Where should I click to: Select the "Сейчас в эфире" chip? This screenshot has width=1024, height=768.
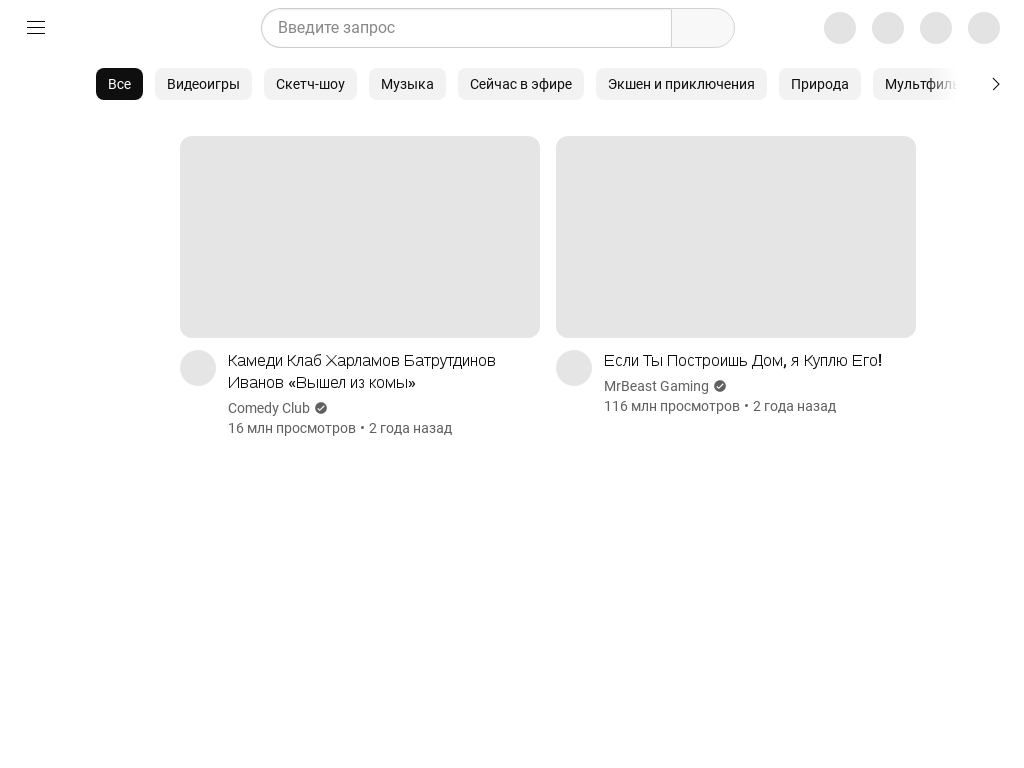tap(521, 84)
